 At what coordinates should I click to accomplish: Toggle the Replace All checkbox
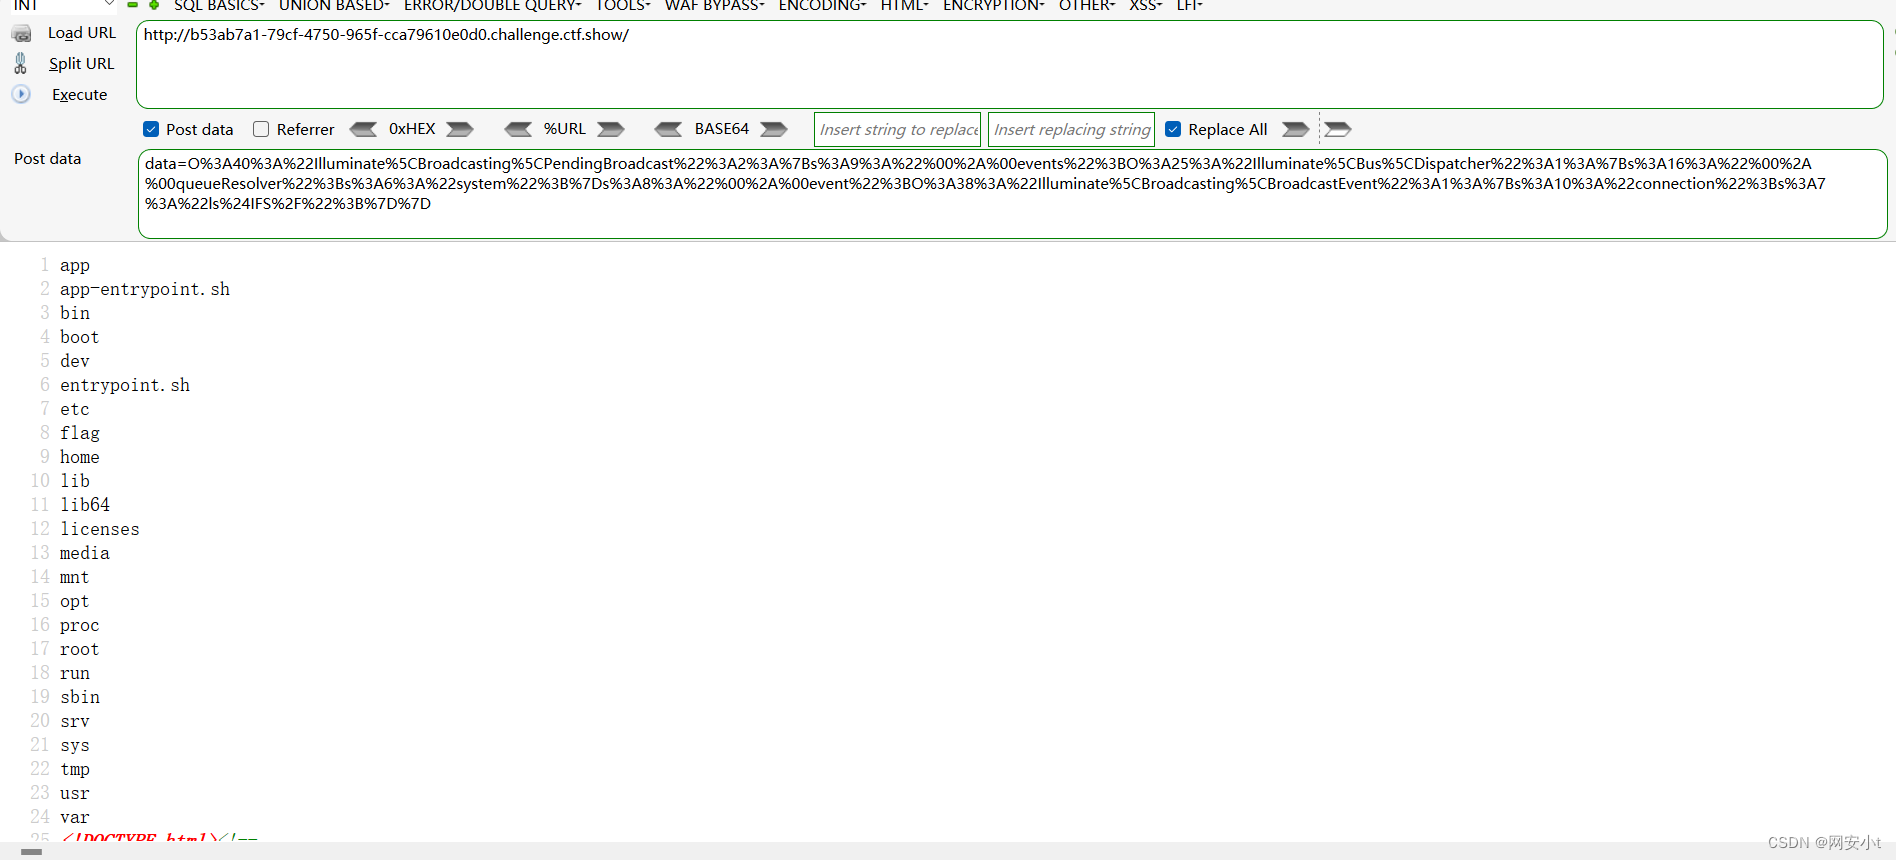[1173, 129]
